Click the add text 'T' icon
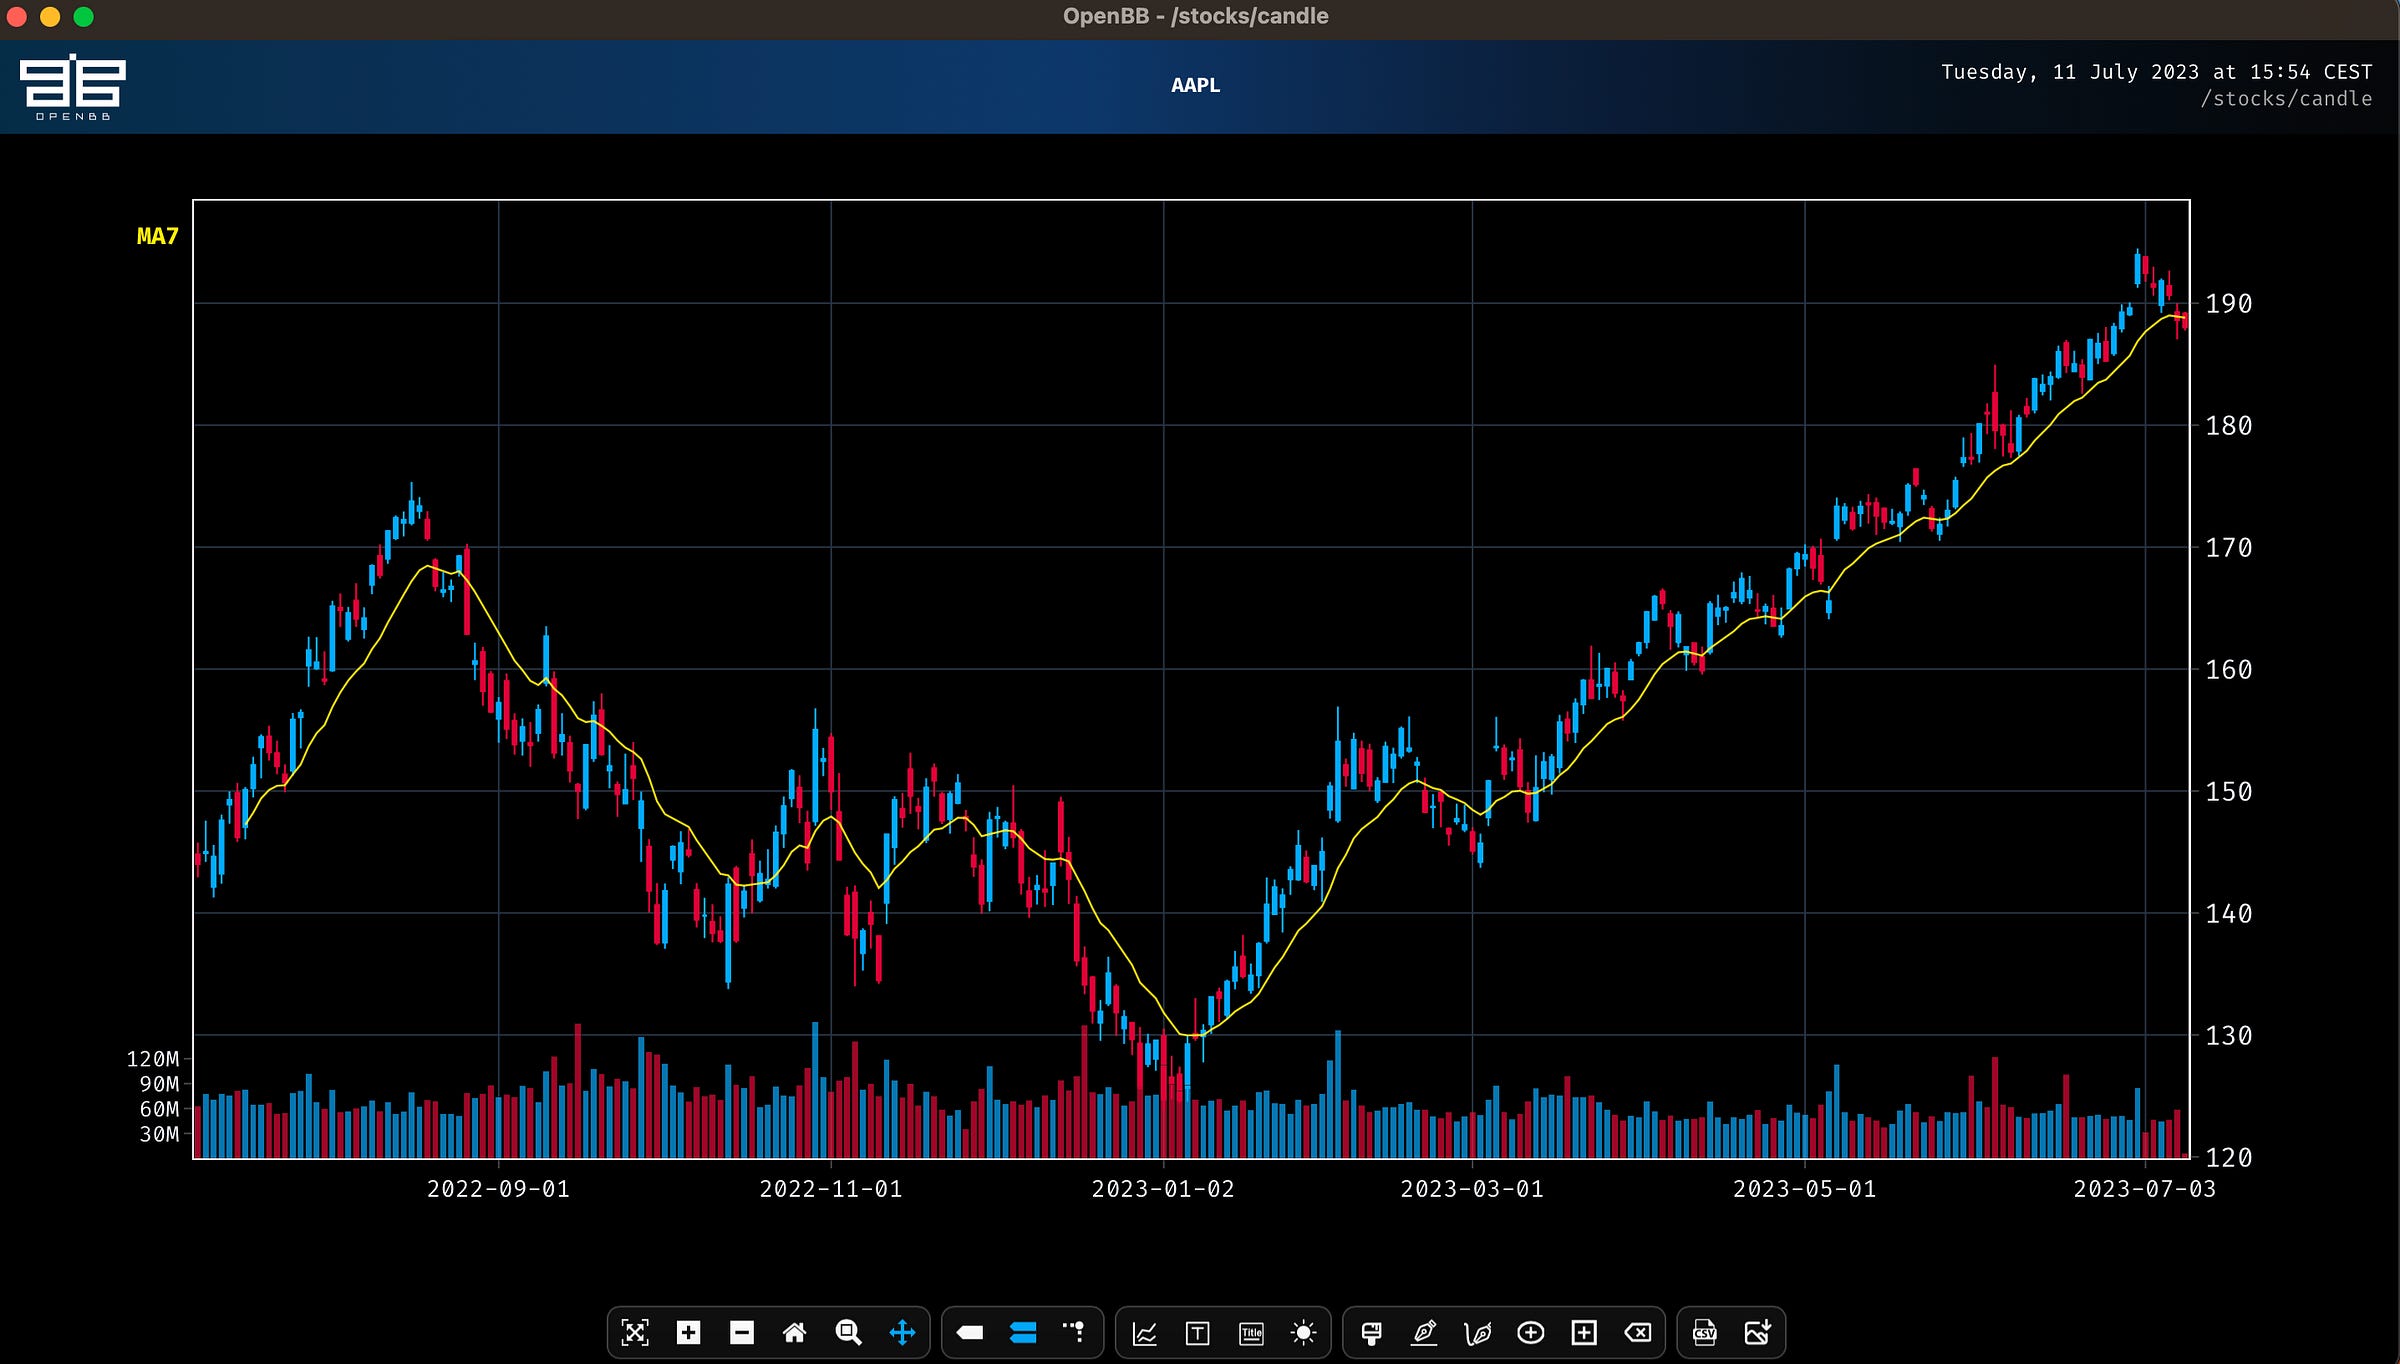2400x1364 pixels. tap(1197, 1332)
